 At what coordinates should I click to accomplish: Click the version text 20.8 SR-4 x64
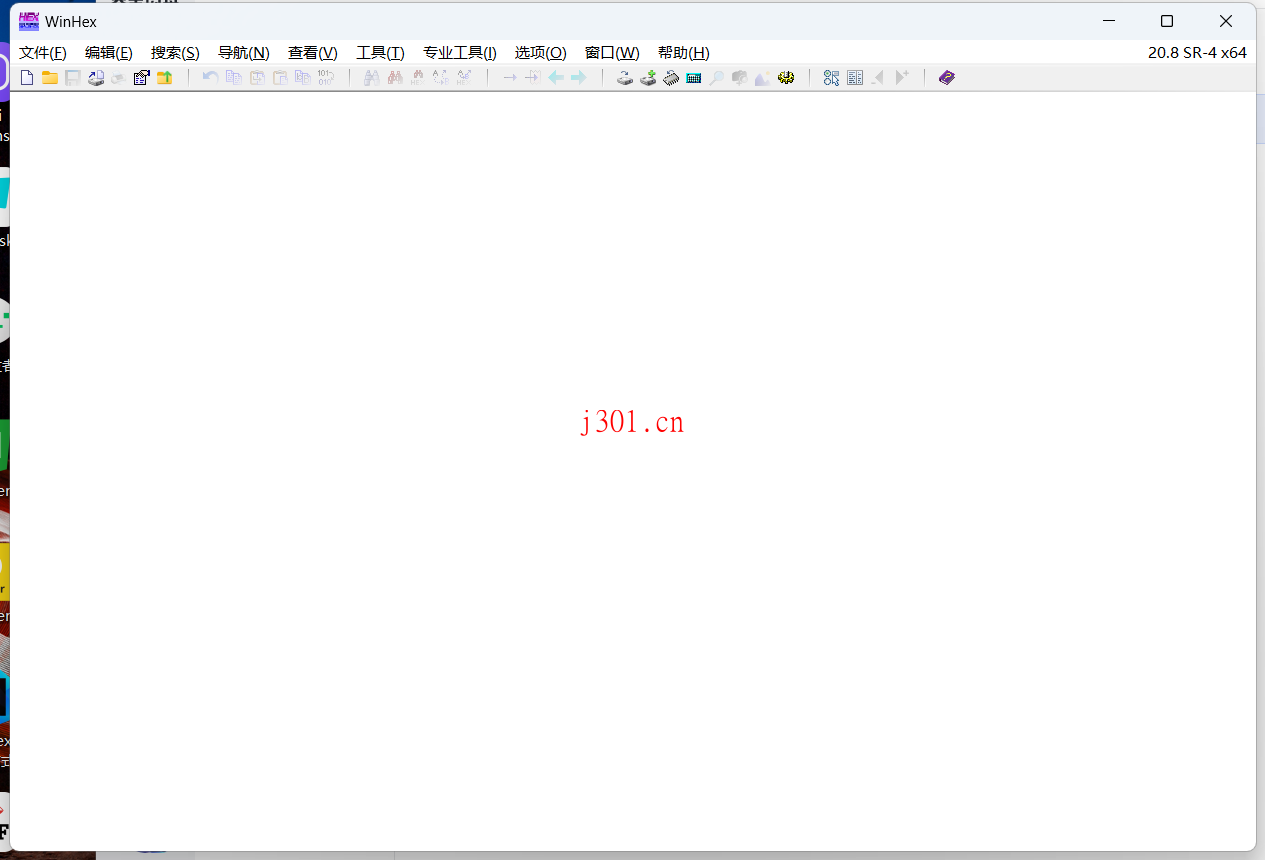[1197, 53]
